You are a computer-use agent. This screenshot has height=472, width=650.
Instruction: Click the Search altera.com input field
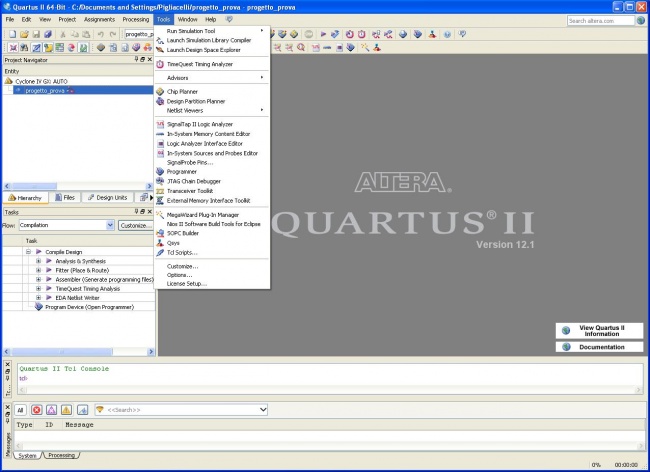[x=600, y=21]
